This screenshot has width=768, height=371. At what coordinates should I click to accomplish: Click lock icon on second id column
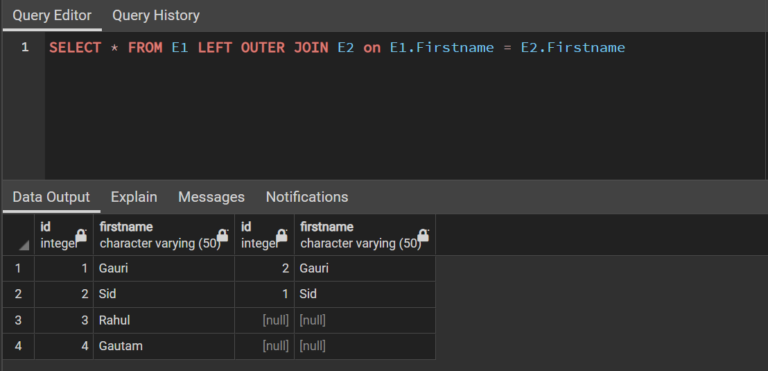point(282,235)
